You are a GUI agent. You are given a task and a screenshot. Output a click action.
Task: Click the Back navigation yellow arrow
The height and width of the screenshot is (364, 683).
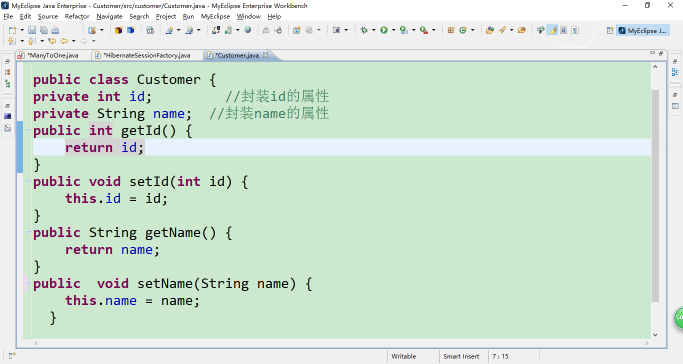[64, 41]
